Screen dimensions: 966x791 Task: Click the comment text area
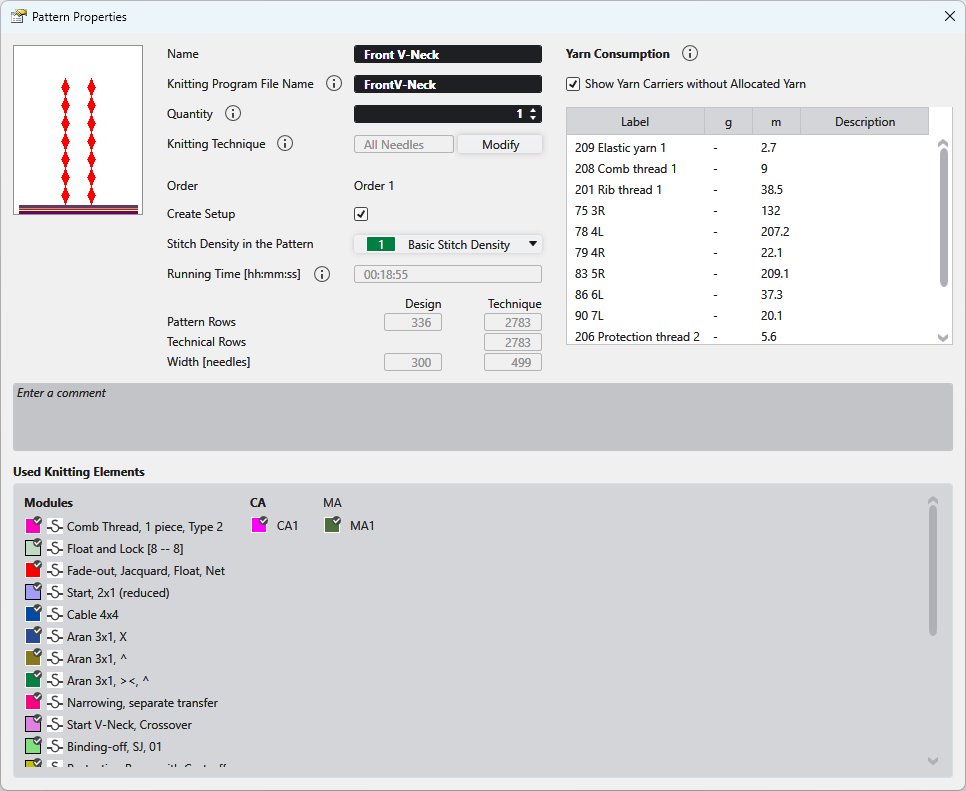pos(482,417)
